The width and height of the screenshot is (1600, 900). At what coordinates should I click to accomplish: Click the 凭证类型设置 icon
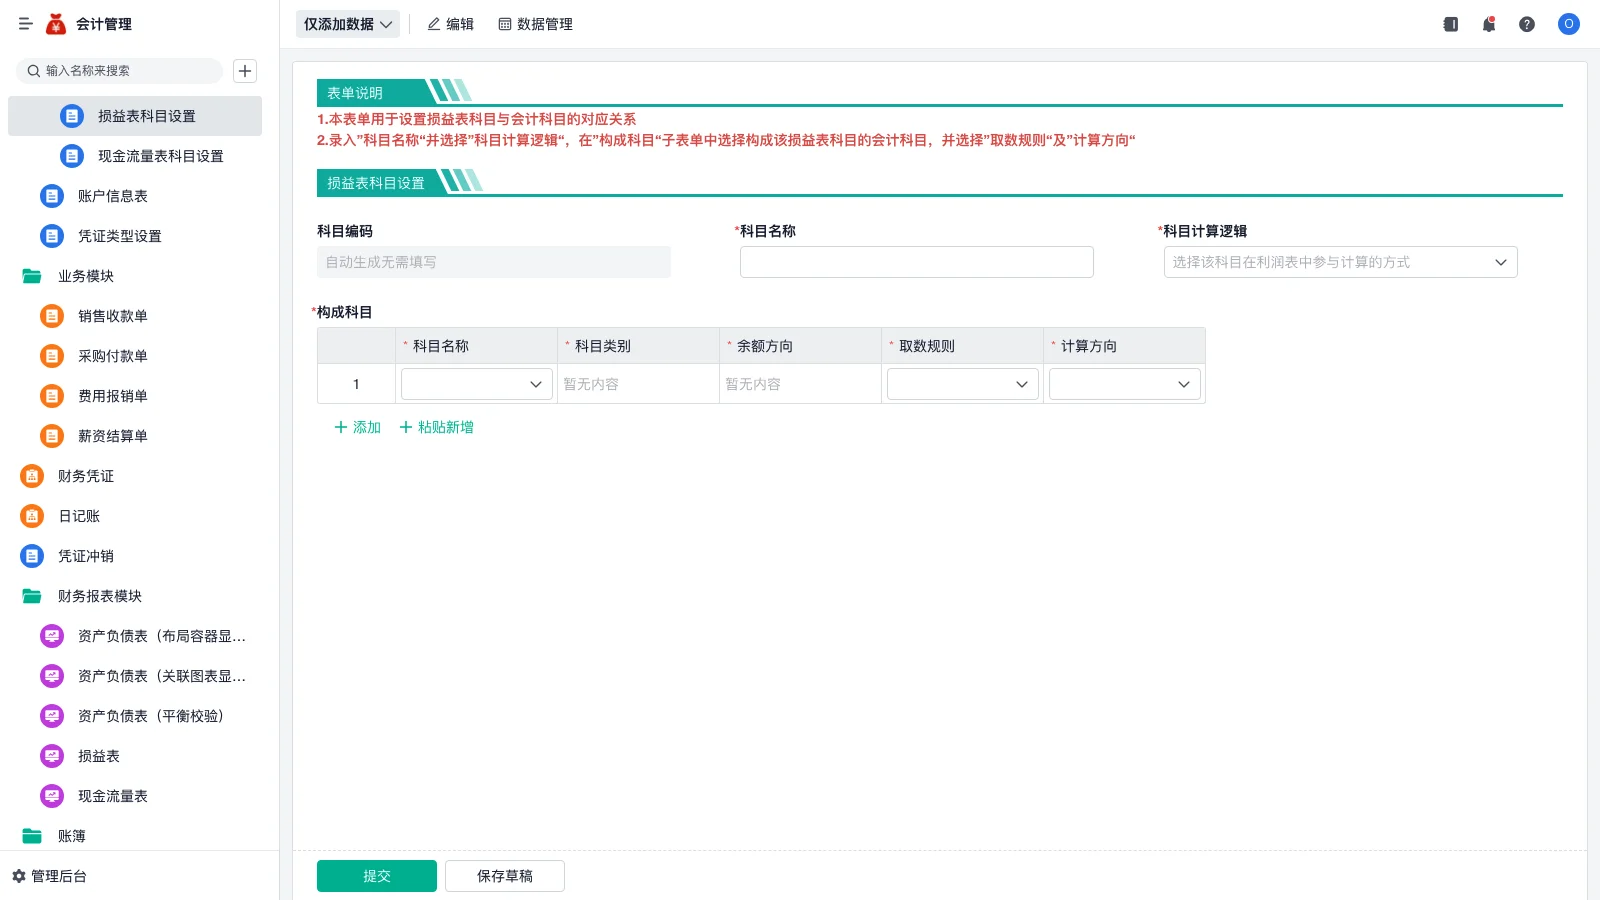(x=52, y=236)
